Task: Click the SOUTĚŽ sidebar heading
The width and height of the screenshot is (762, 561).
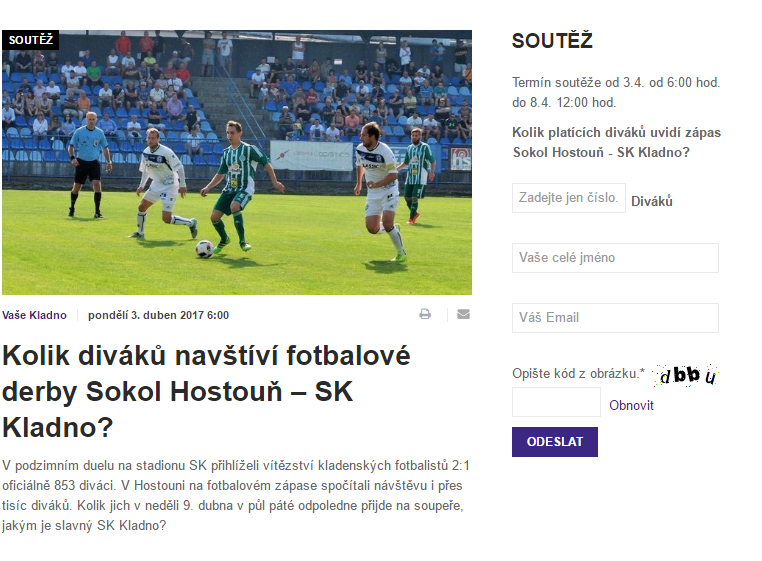Action: (553, 41)
